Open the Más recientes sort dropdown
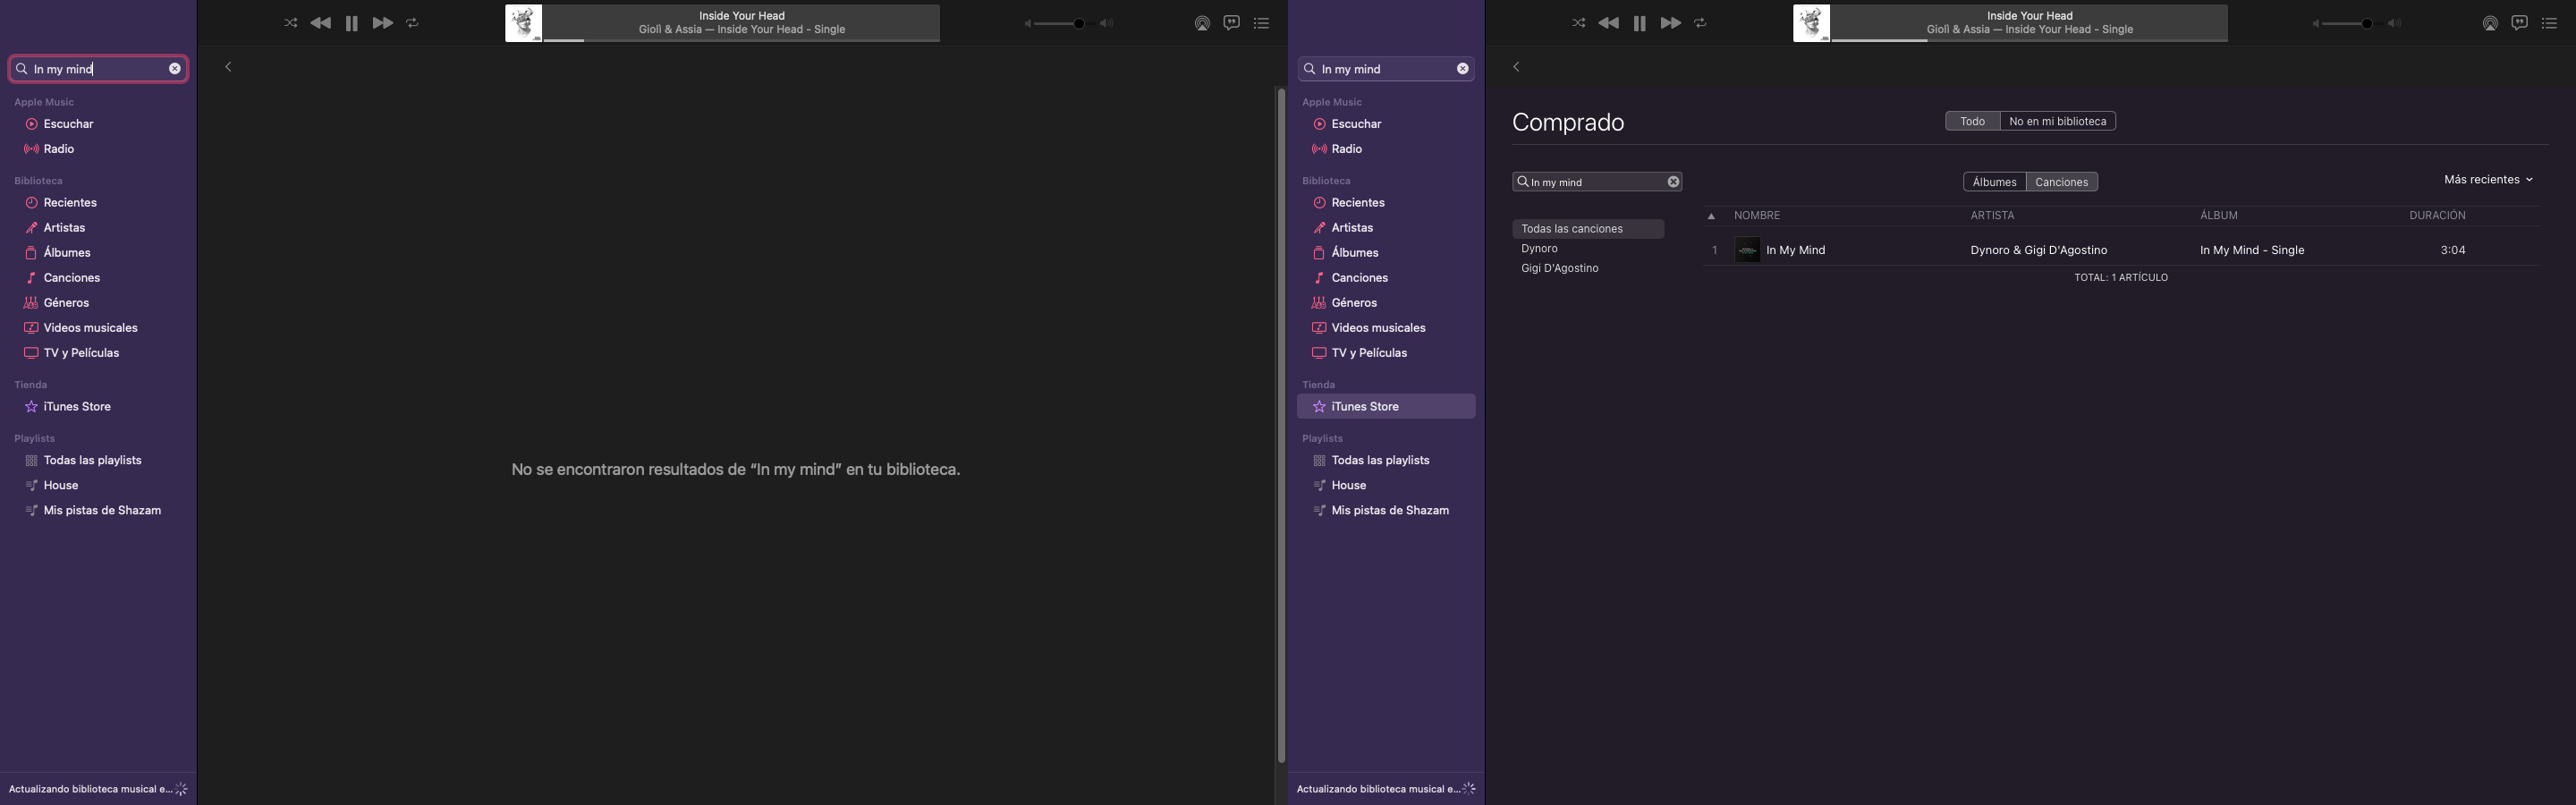Screen dimensions: 2576x805 (2488, 180)
